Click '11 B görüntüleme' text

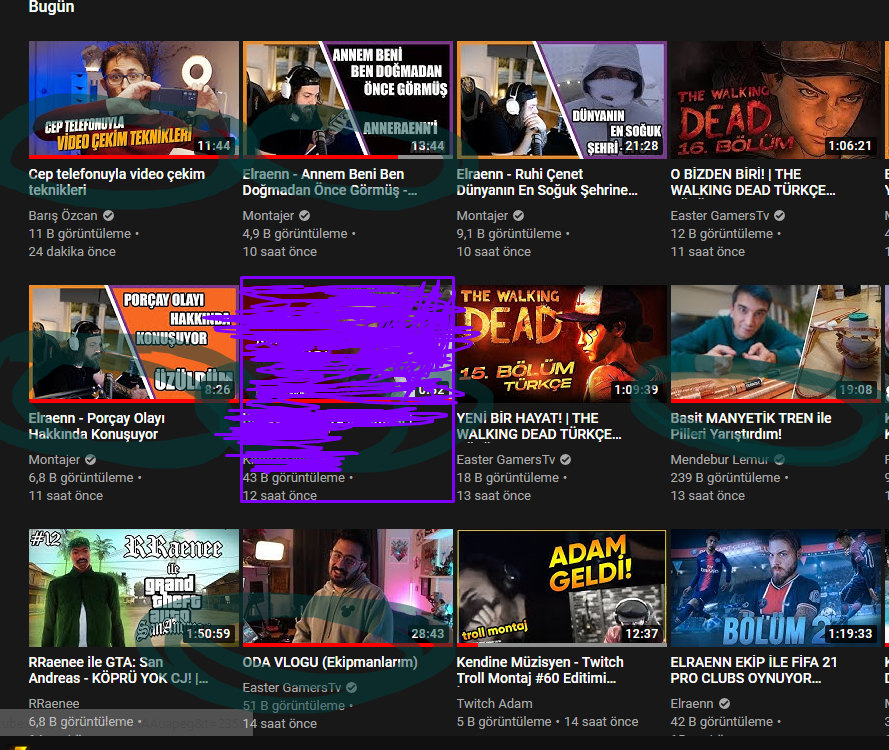click(80, 234)
